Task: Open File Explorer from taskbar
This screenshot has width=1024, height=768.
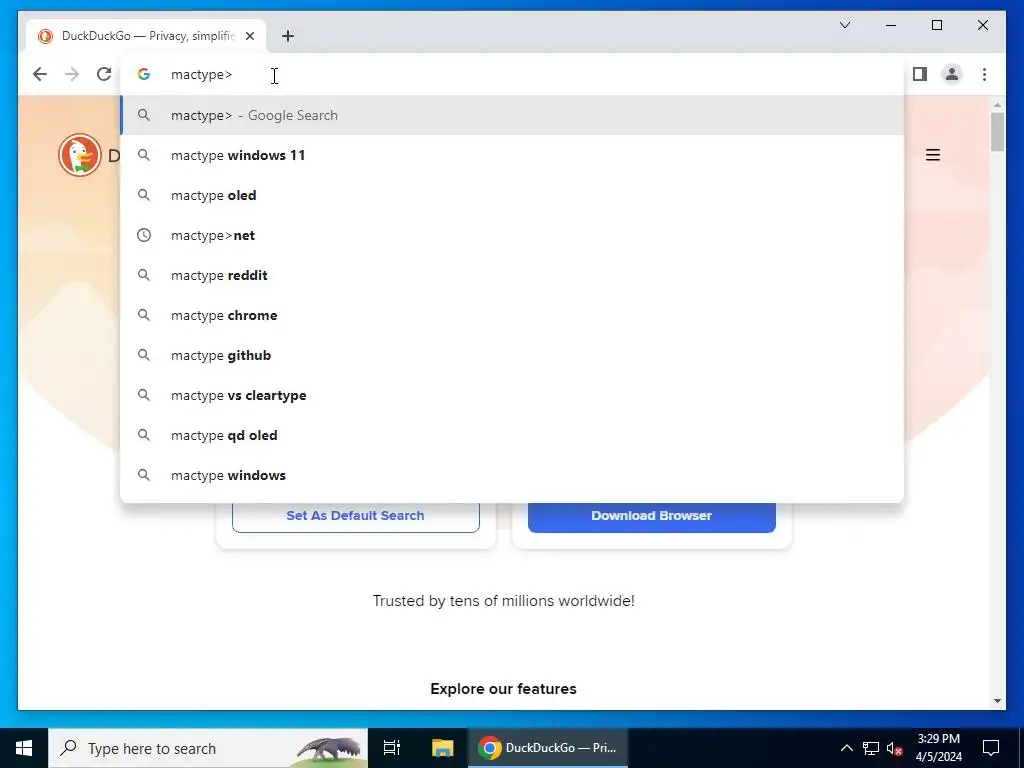Action: [x=442, y=748]
